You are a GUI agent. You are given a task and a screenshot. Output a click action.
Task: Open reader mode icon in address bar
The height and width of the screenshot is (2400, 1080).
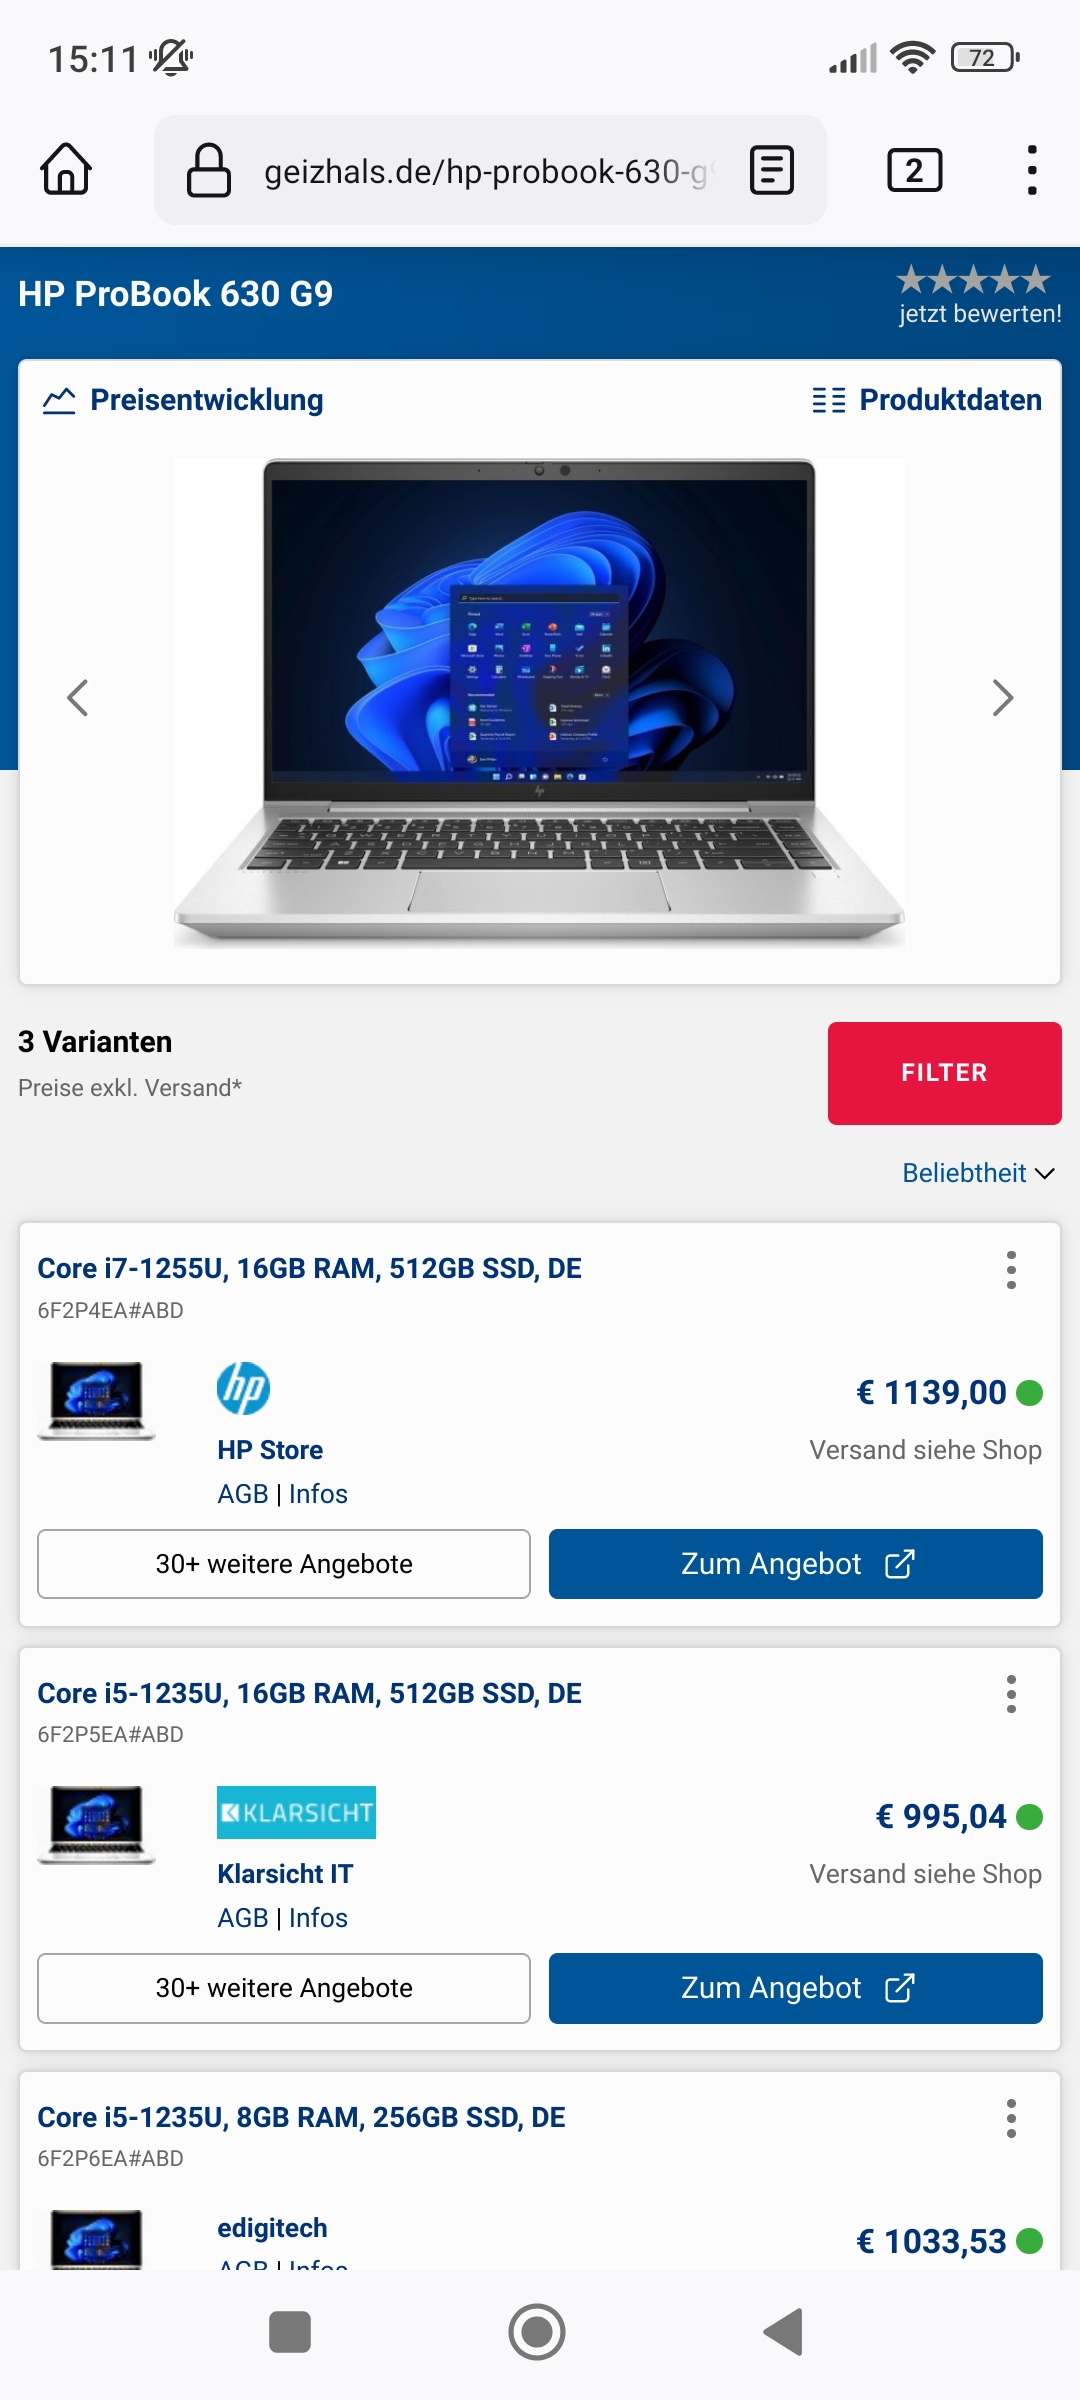pyautogui.click(x=772, y=170)
